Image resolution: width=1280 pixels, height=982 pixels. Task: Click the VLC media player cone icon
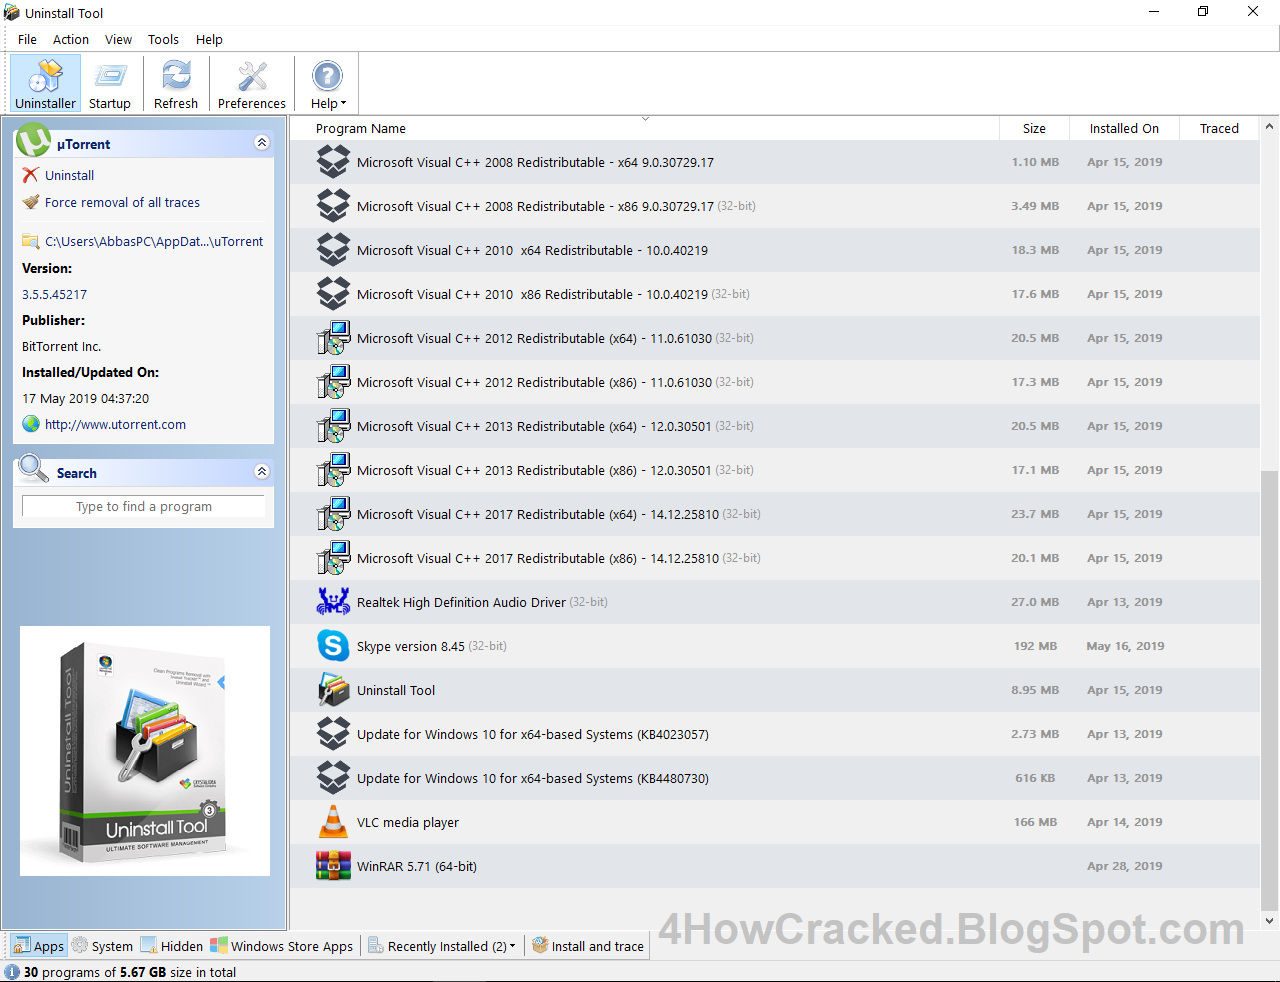[x=333, y=822]
